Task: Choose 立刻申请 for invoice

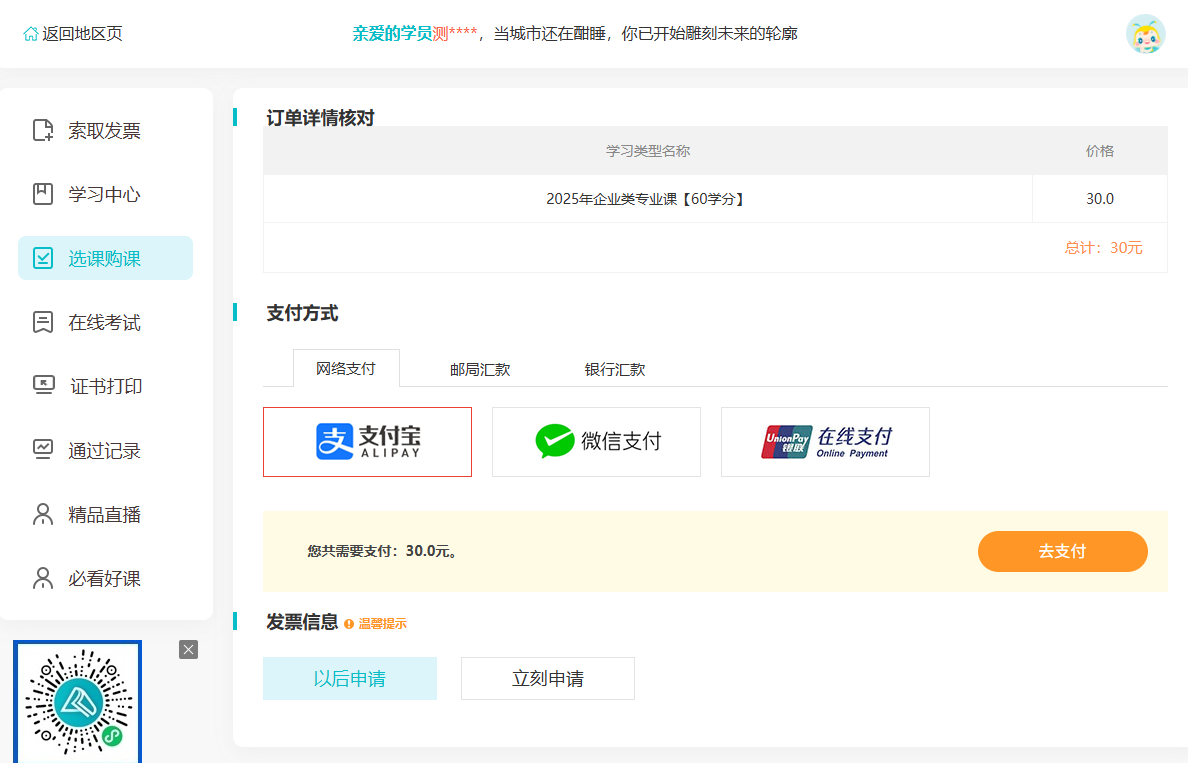Action: (x=548, y=678)
